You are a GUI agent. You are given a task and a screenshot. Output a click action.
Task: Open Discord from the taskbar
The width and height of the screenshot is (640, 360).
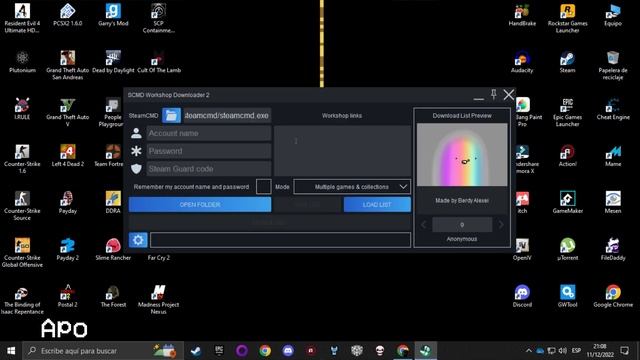tap(288, 351)
